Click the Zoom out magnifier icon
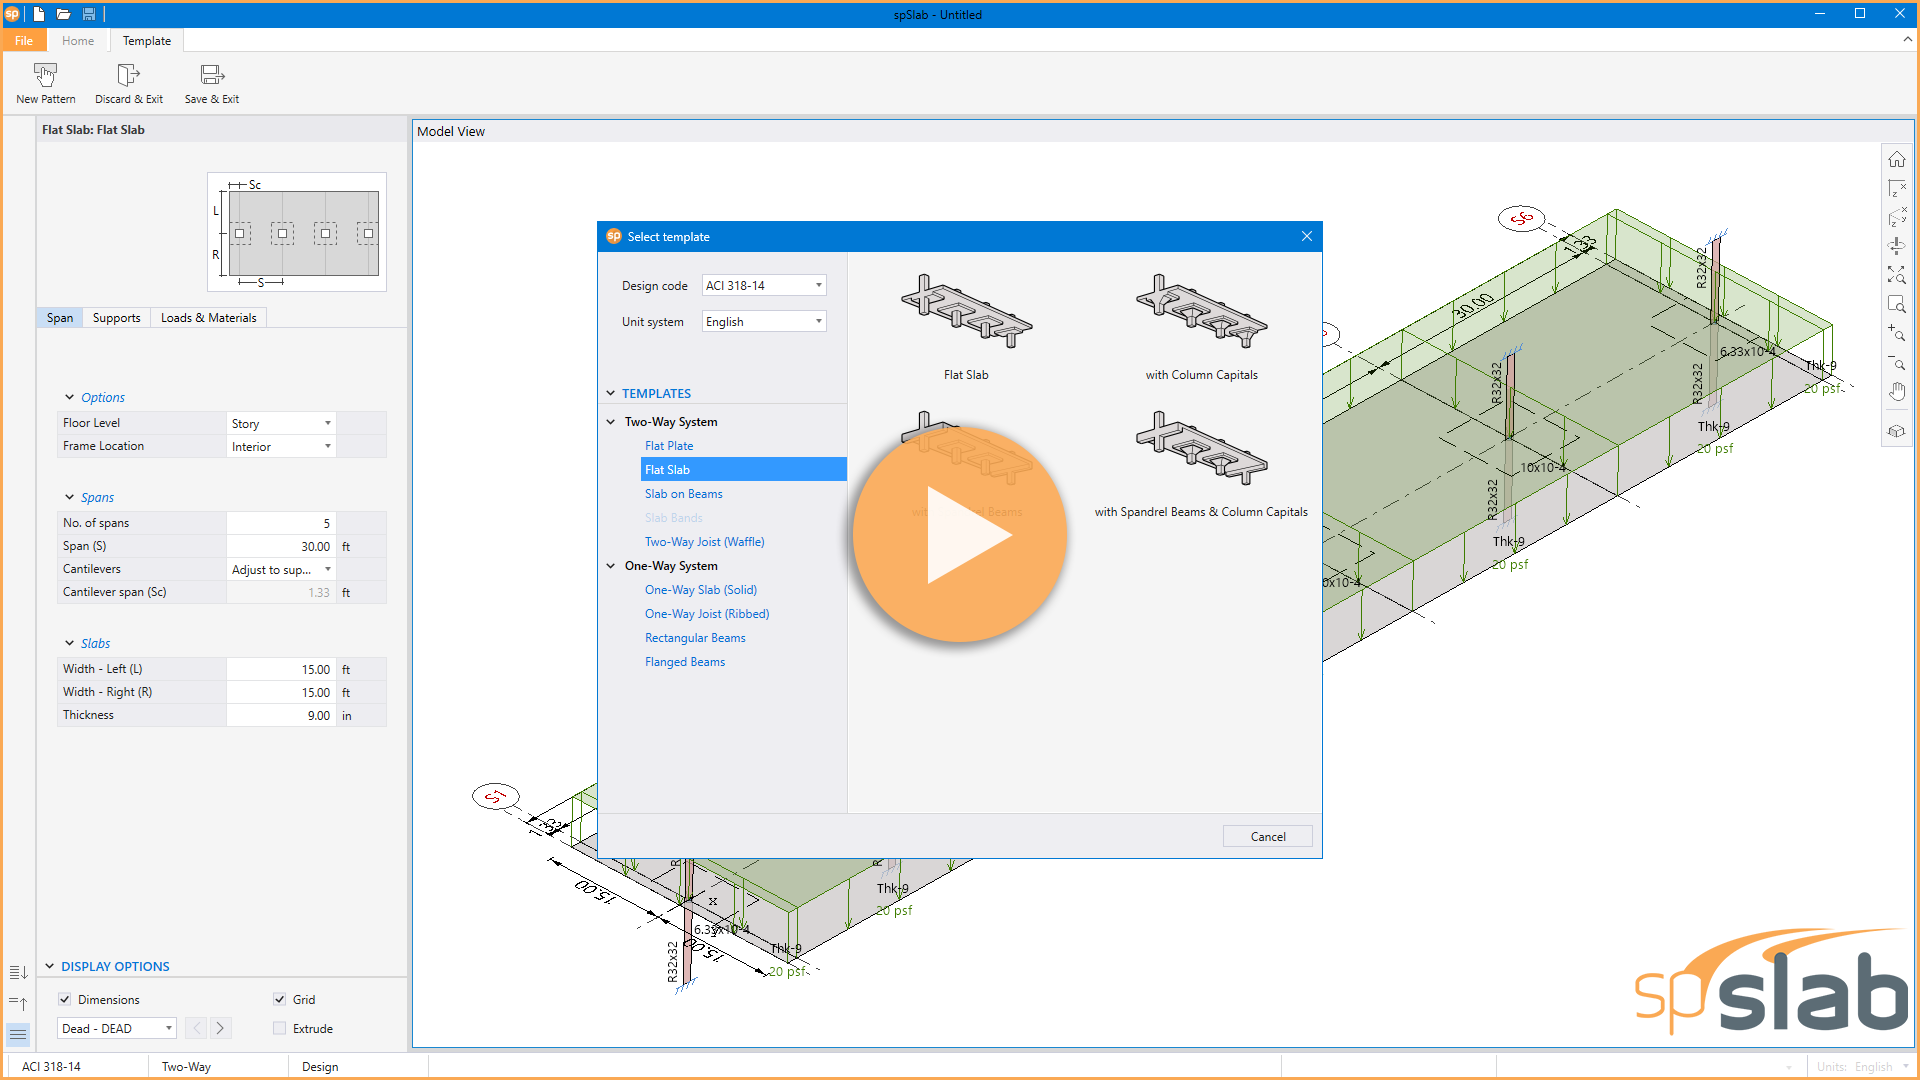 point(1896,361)
